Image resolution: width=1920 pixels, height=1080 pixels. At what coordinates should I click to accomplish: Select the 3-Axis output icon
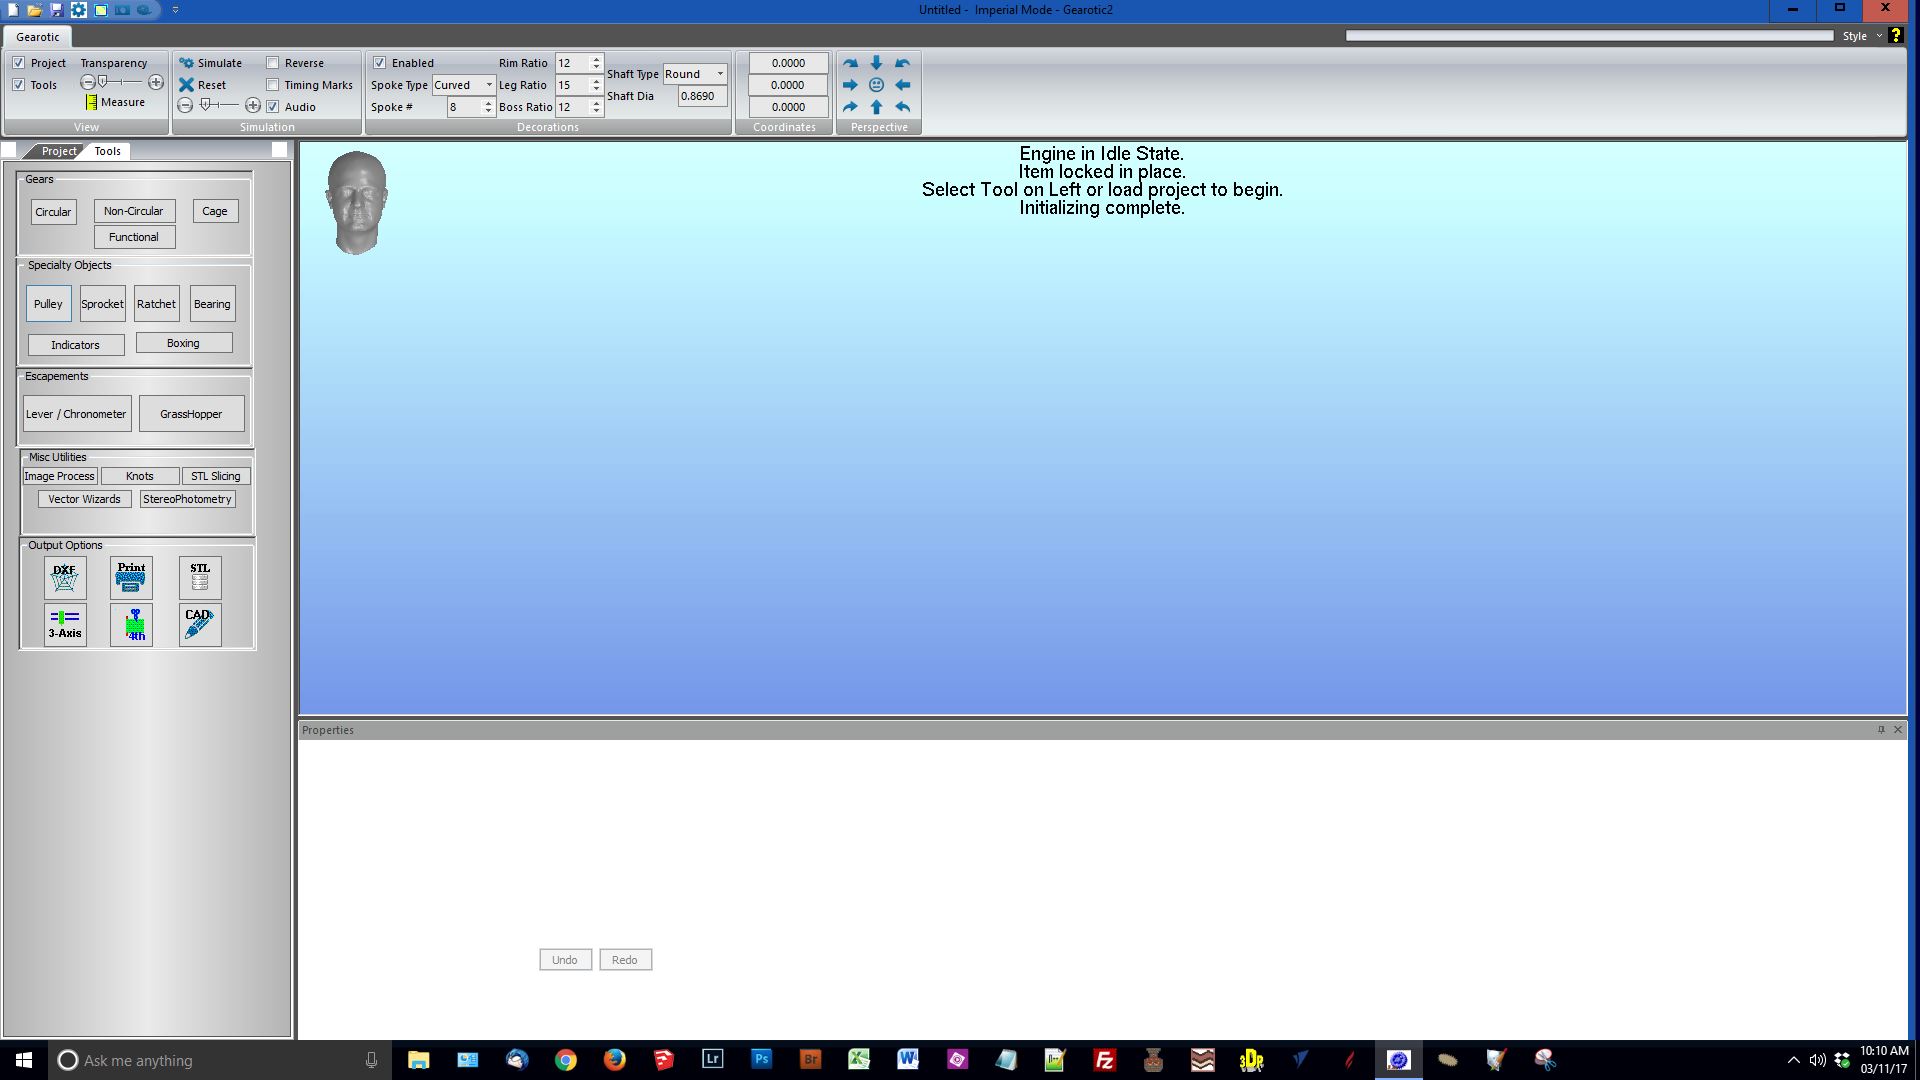(x=65, y=624)
